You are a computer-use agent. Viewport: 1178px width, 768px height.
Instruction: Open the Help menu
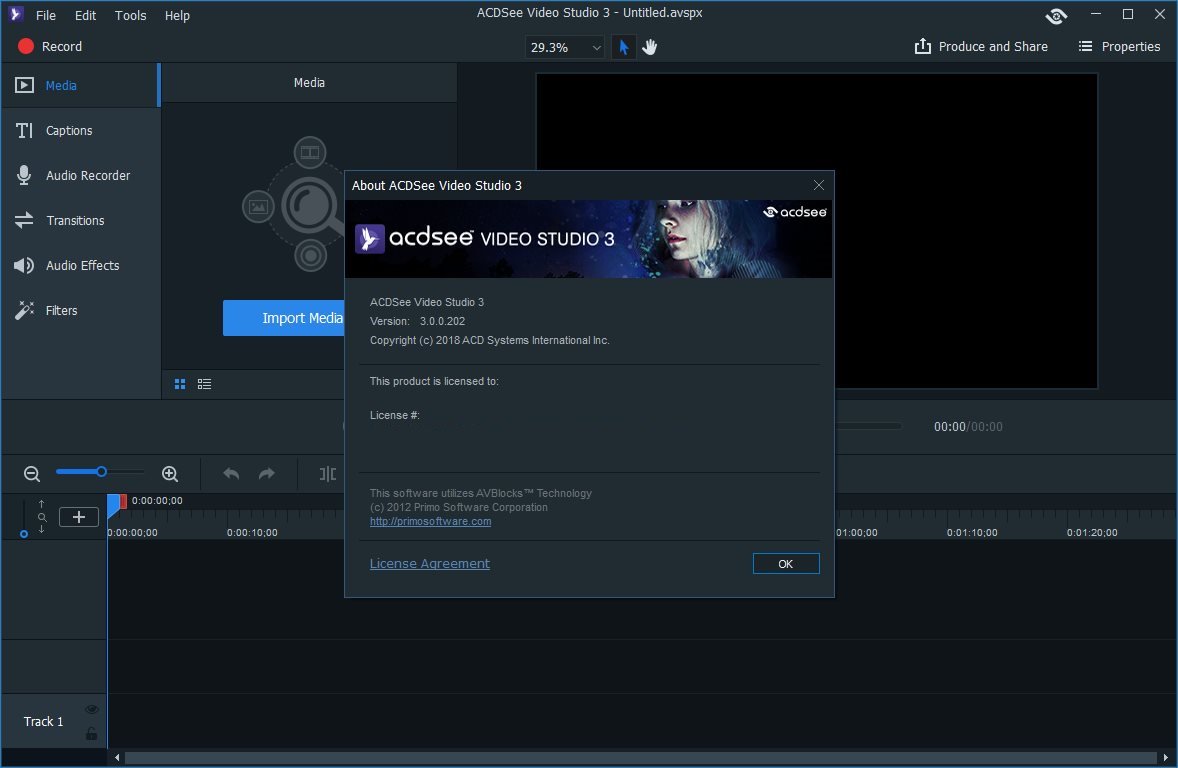coord(177,15)
